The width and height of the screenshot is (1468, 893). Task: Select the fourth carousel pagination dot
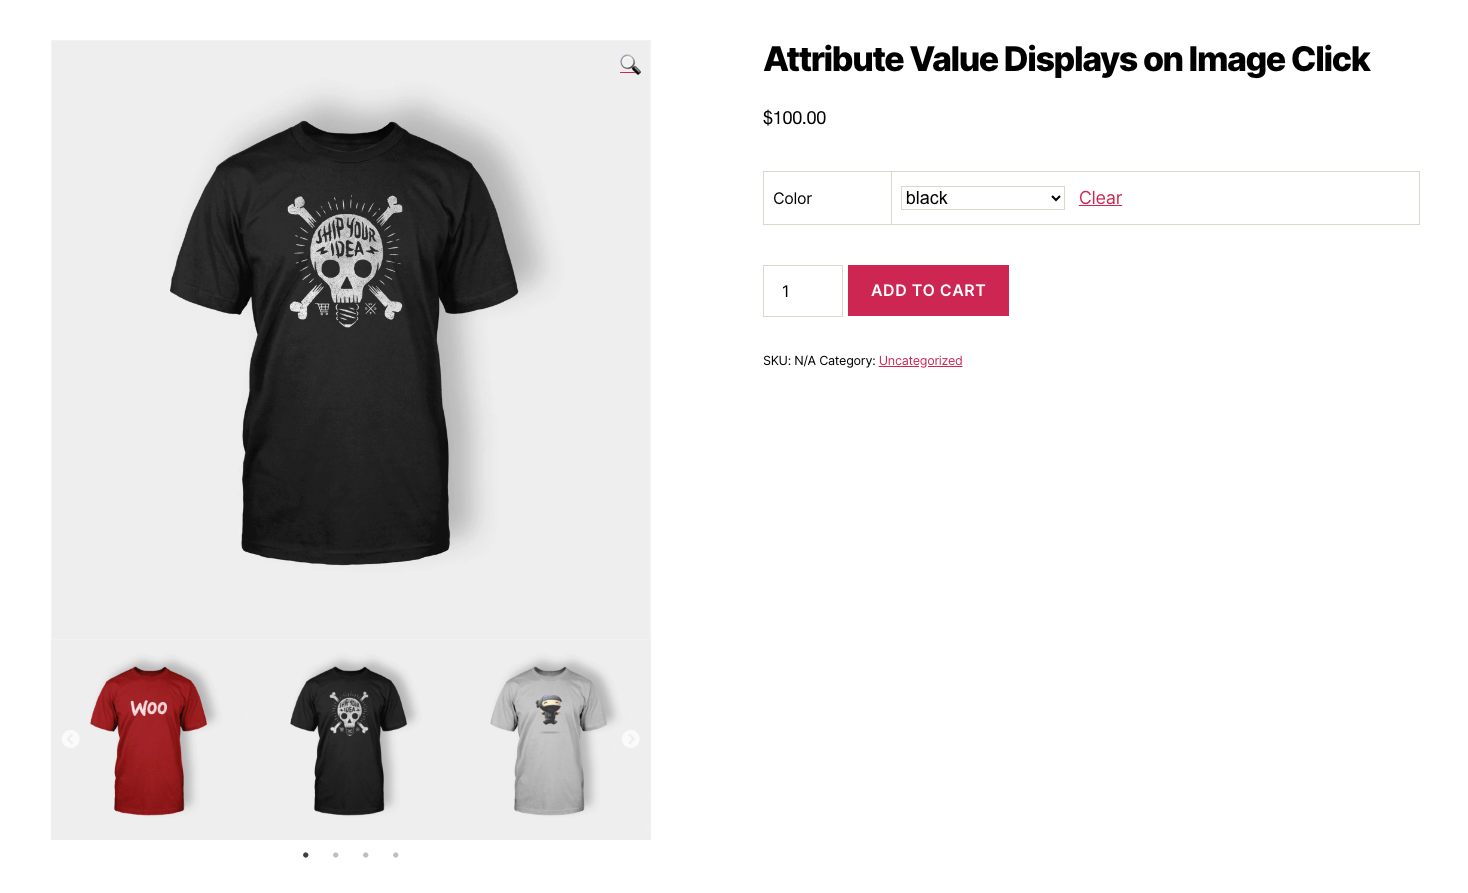coord(396,855)
